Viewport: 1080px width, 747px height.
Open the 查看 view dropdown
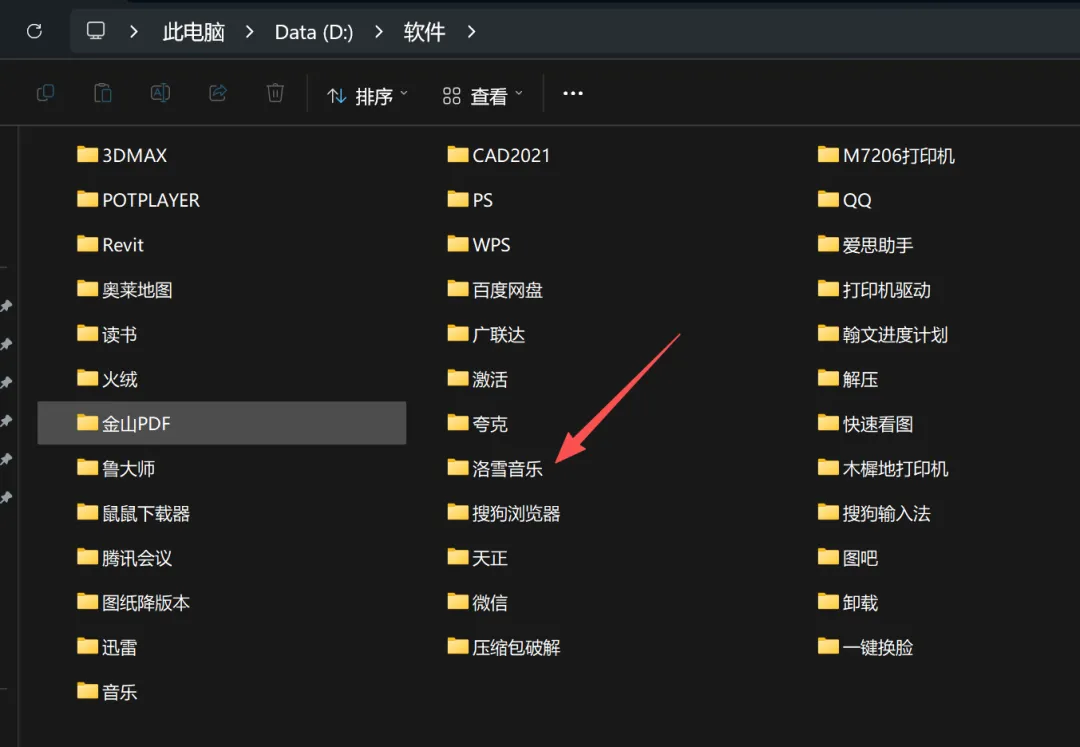pos(482,96)
